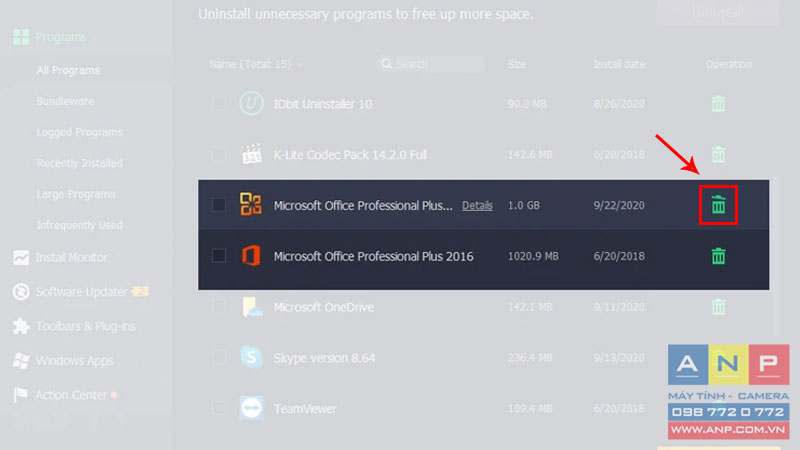
Task: Open Software Updater in the sidebar
Action: coord(81,292)
